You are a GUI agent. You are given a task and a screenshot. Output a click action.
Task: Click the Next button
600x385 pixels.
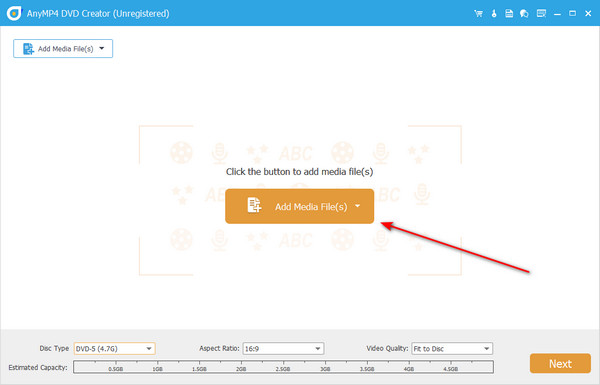tap(560, 364)
